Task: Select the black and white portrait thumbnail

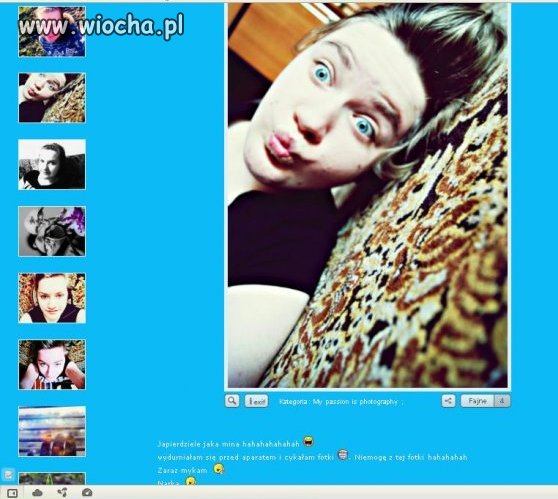Action: point(52,164)
